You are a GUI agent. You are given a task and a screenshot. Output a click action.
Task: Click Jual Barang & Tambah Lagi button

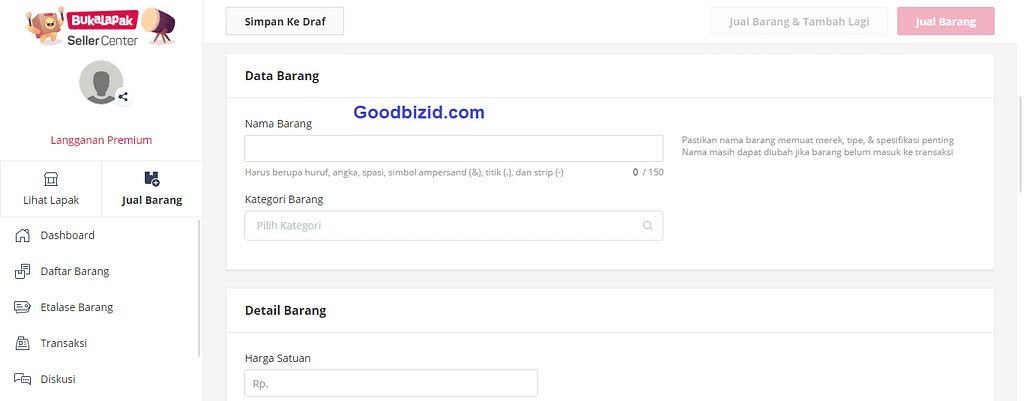tap(799, 21)
